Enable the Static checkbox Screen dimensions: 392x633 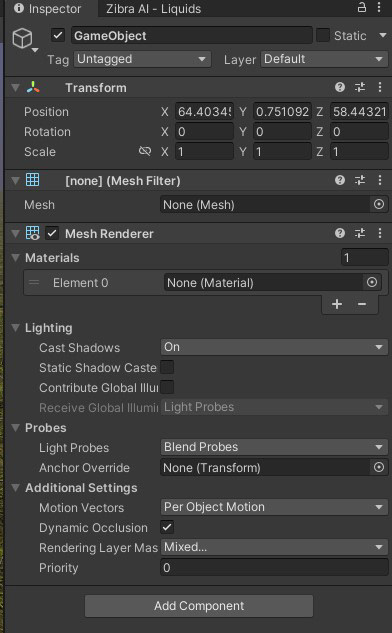(x=323, y=36)
